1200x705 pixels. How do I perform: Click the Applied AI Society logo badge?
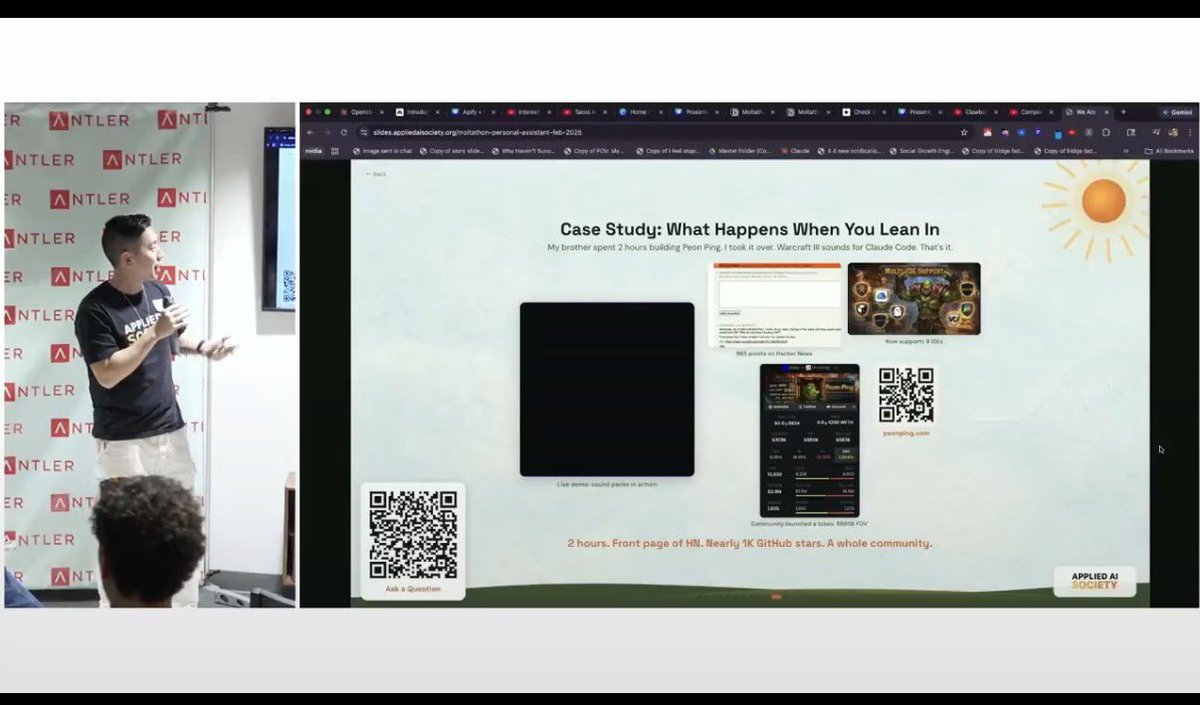coord(1094,581)
